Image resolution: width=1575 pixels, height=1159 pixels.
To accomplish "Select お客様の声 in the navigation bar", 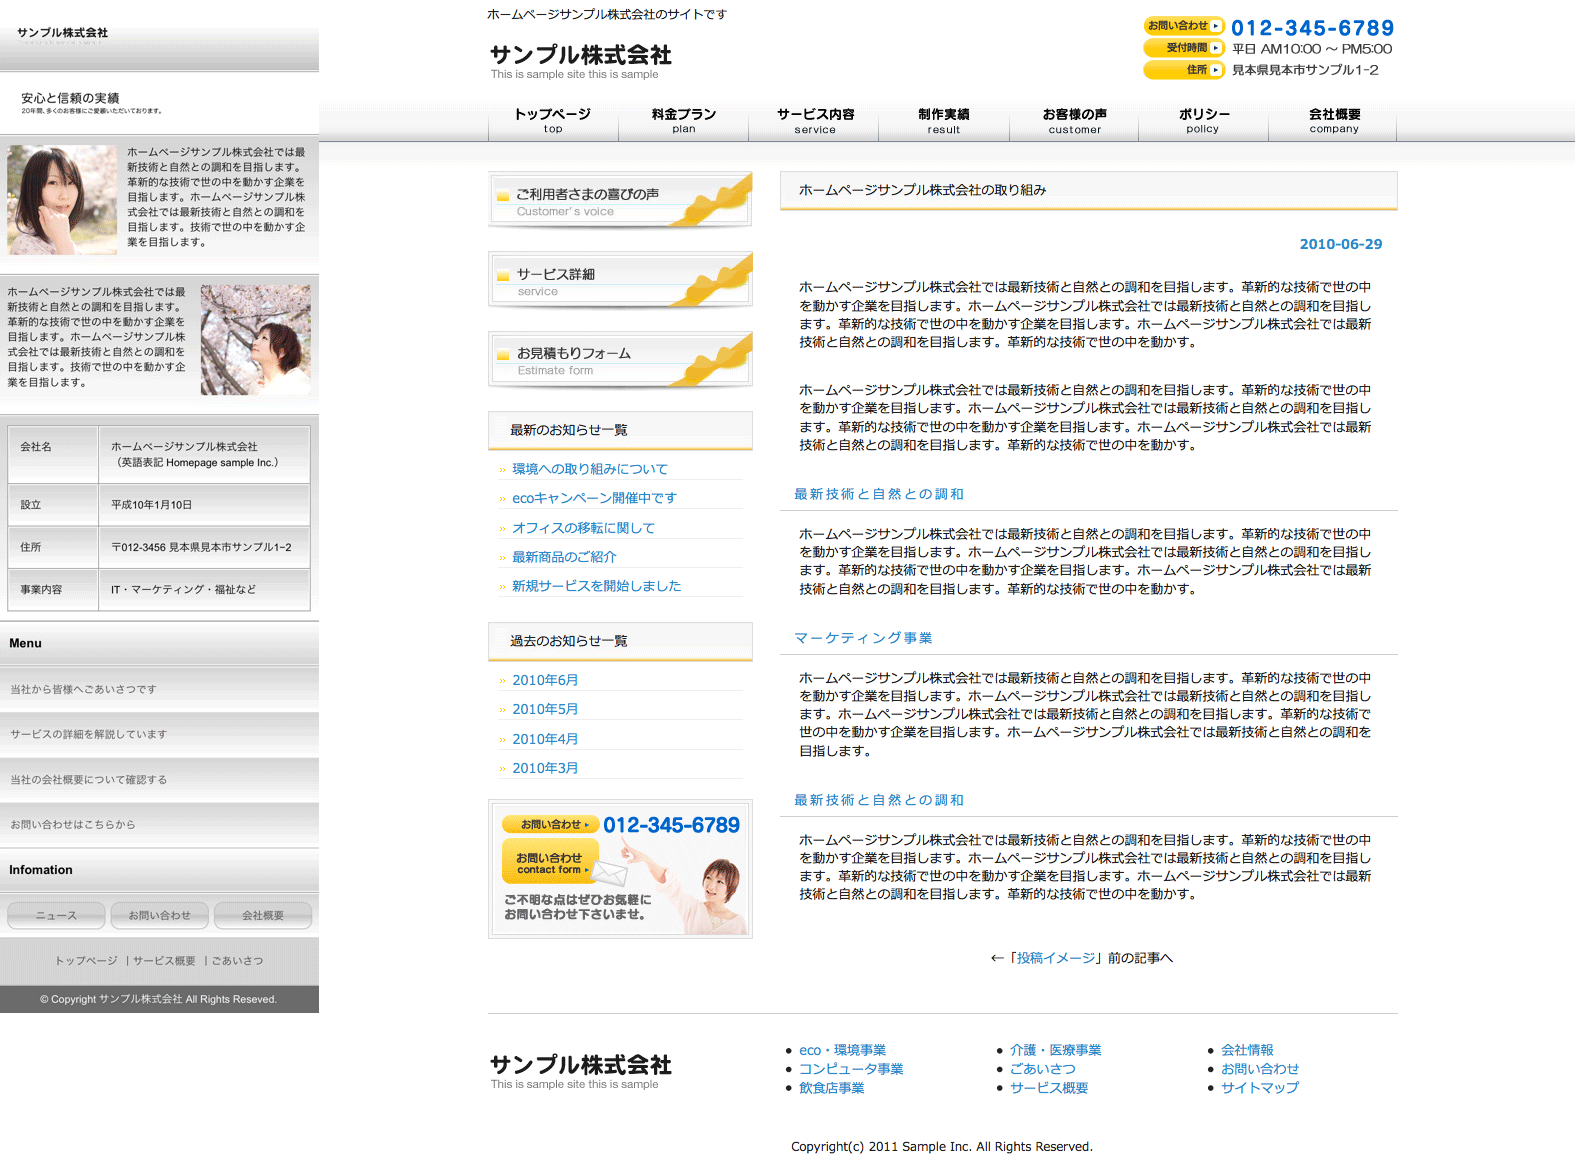I will [1074, 120].
